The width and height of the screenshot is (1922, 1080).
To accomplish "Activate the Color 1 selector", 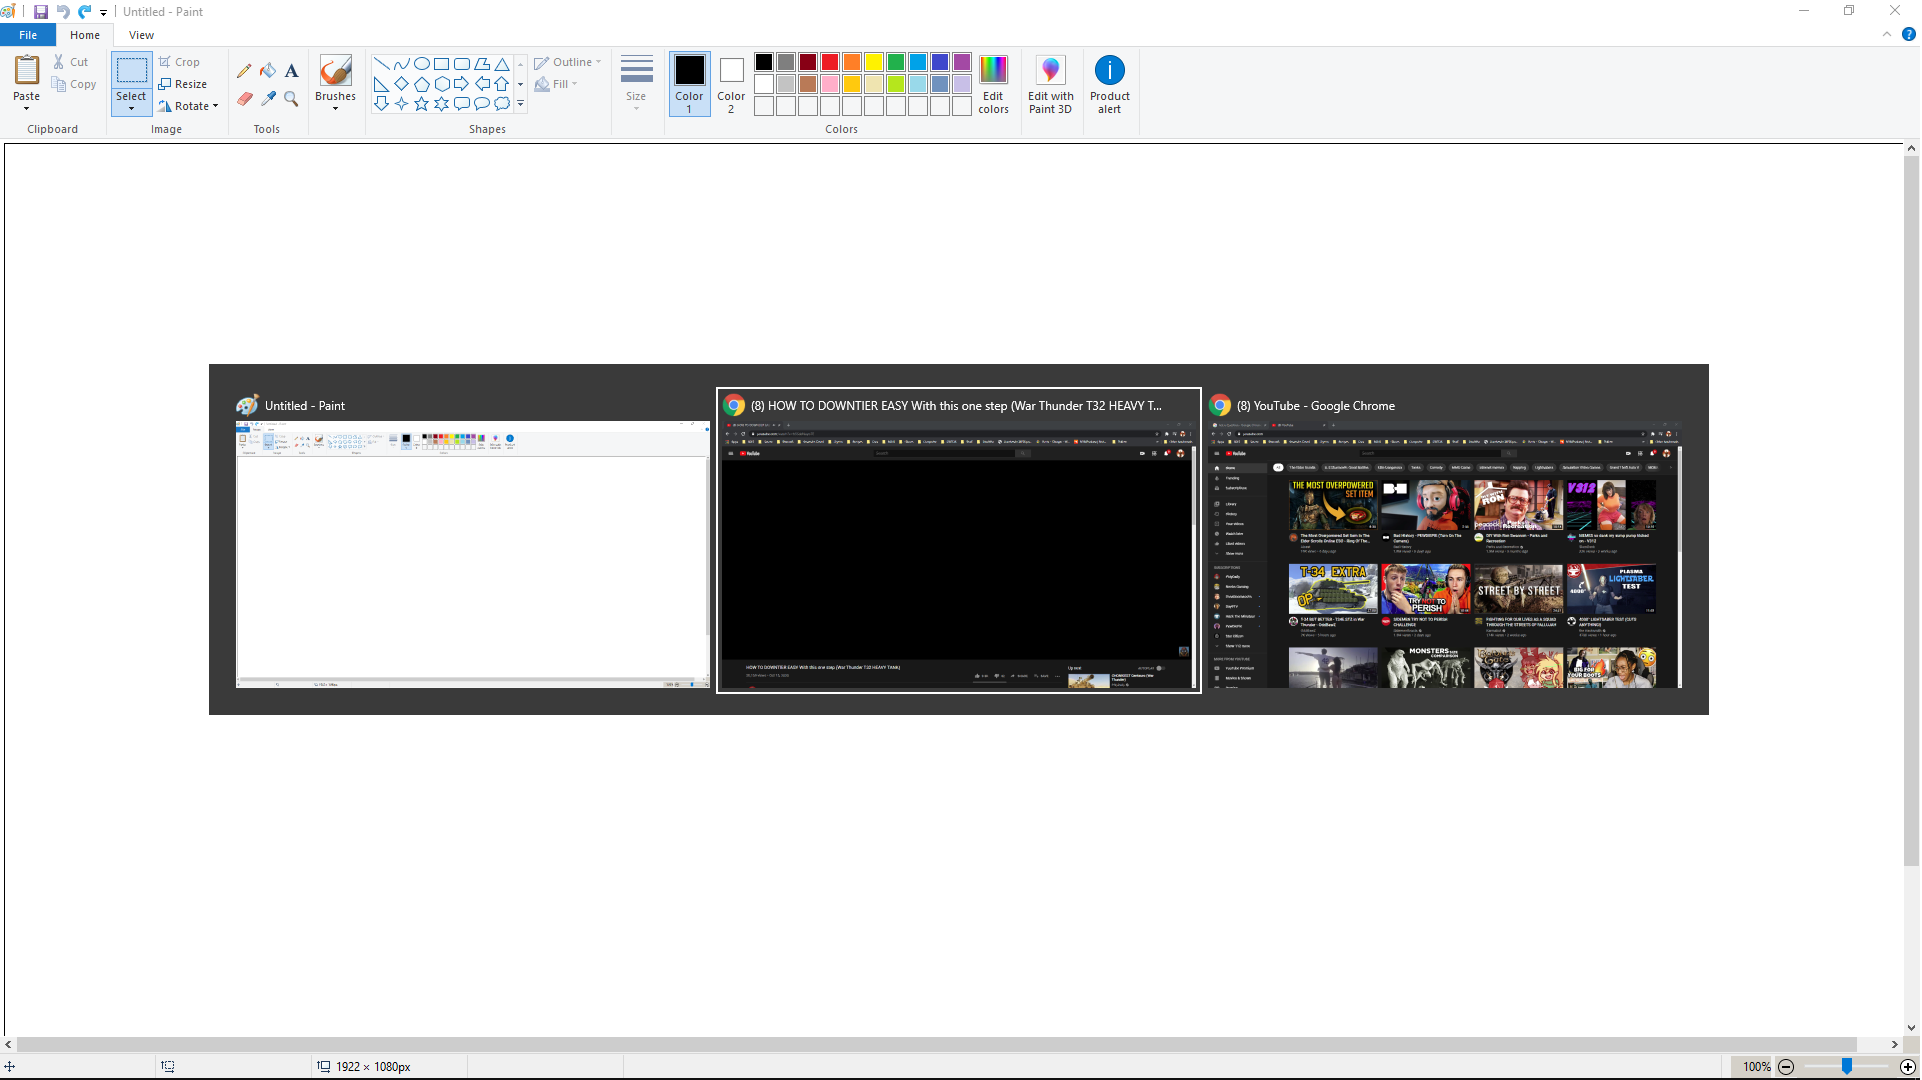I will (x=689, y=84).
